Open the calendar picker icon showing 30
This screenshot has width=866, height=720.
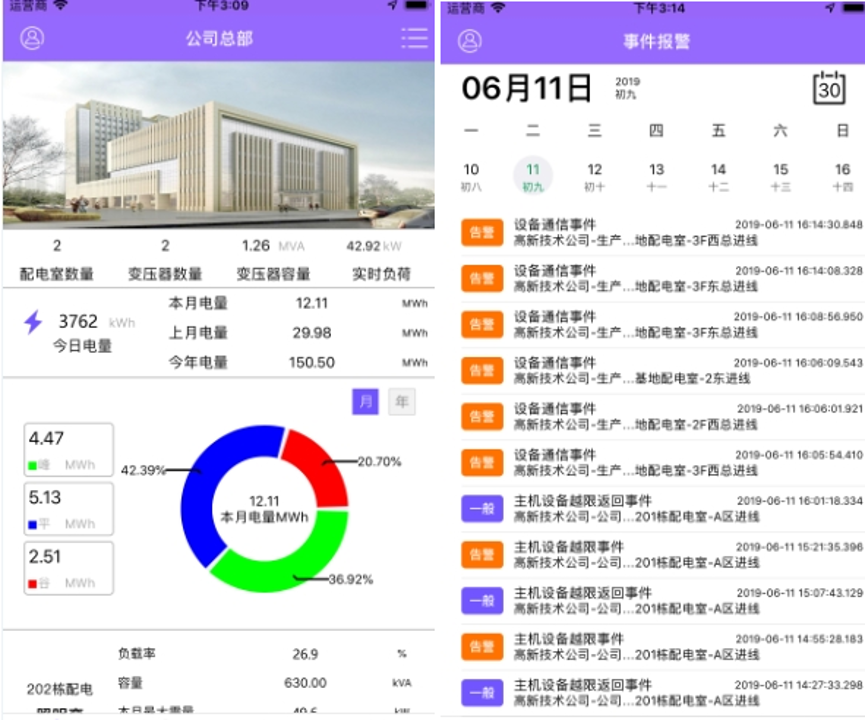pyautogui.click(x=829, y=87)
